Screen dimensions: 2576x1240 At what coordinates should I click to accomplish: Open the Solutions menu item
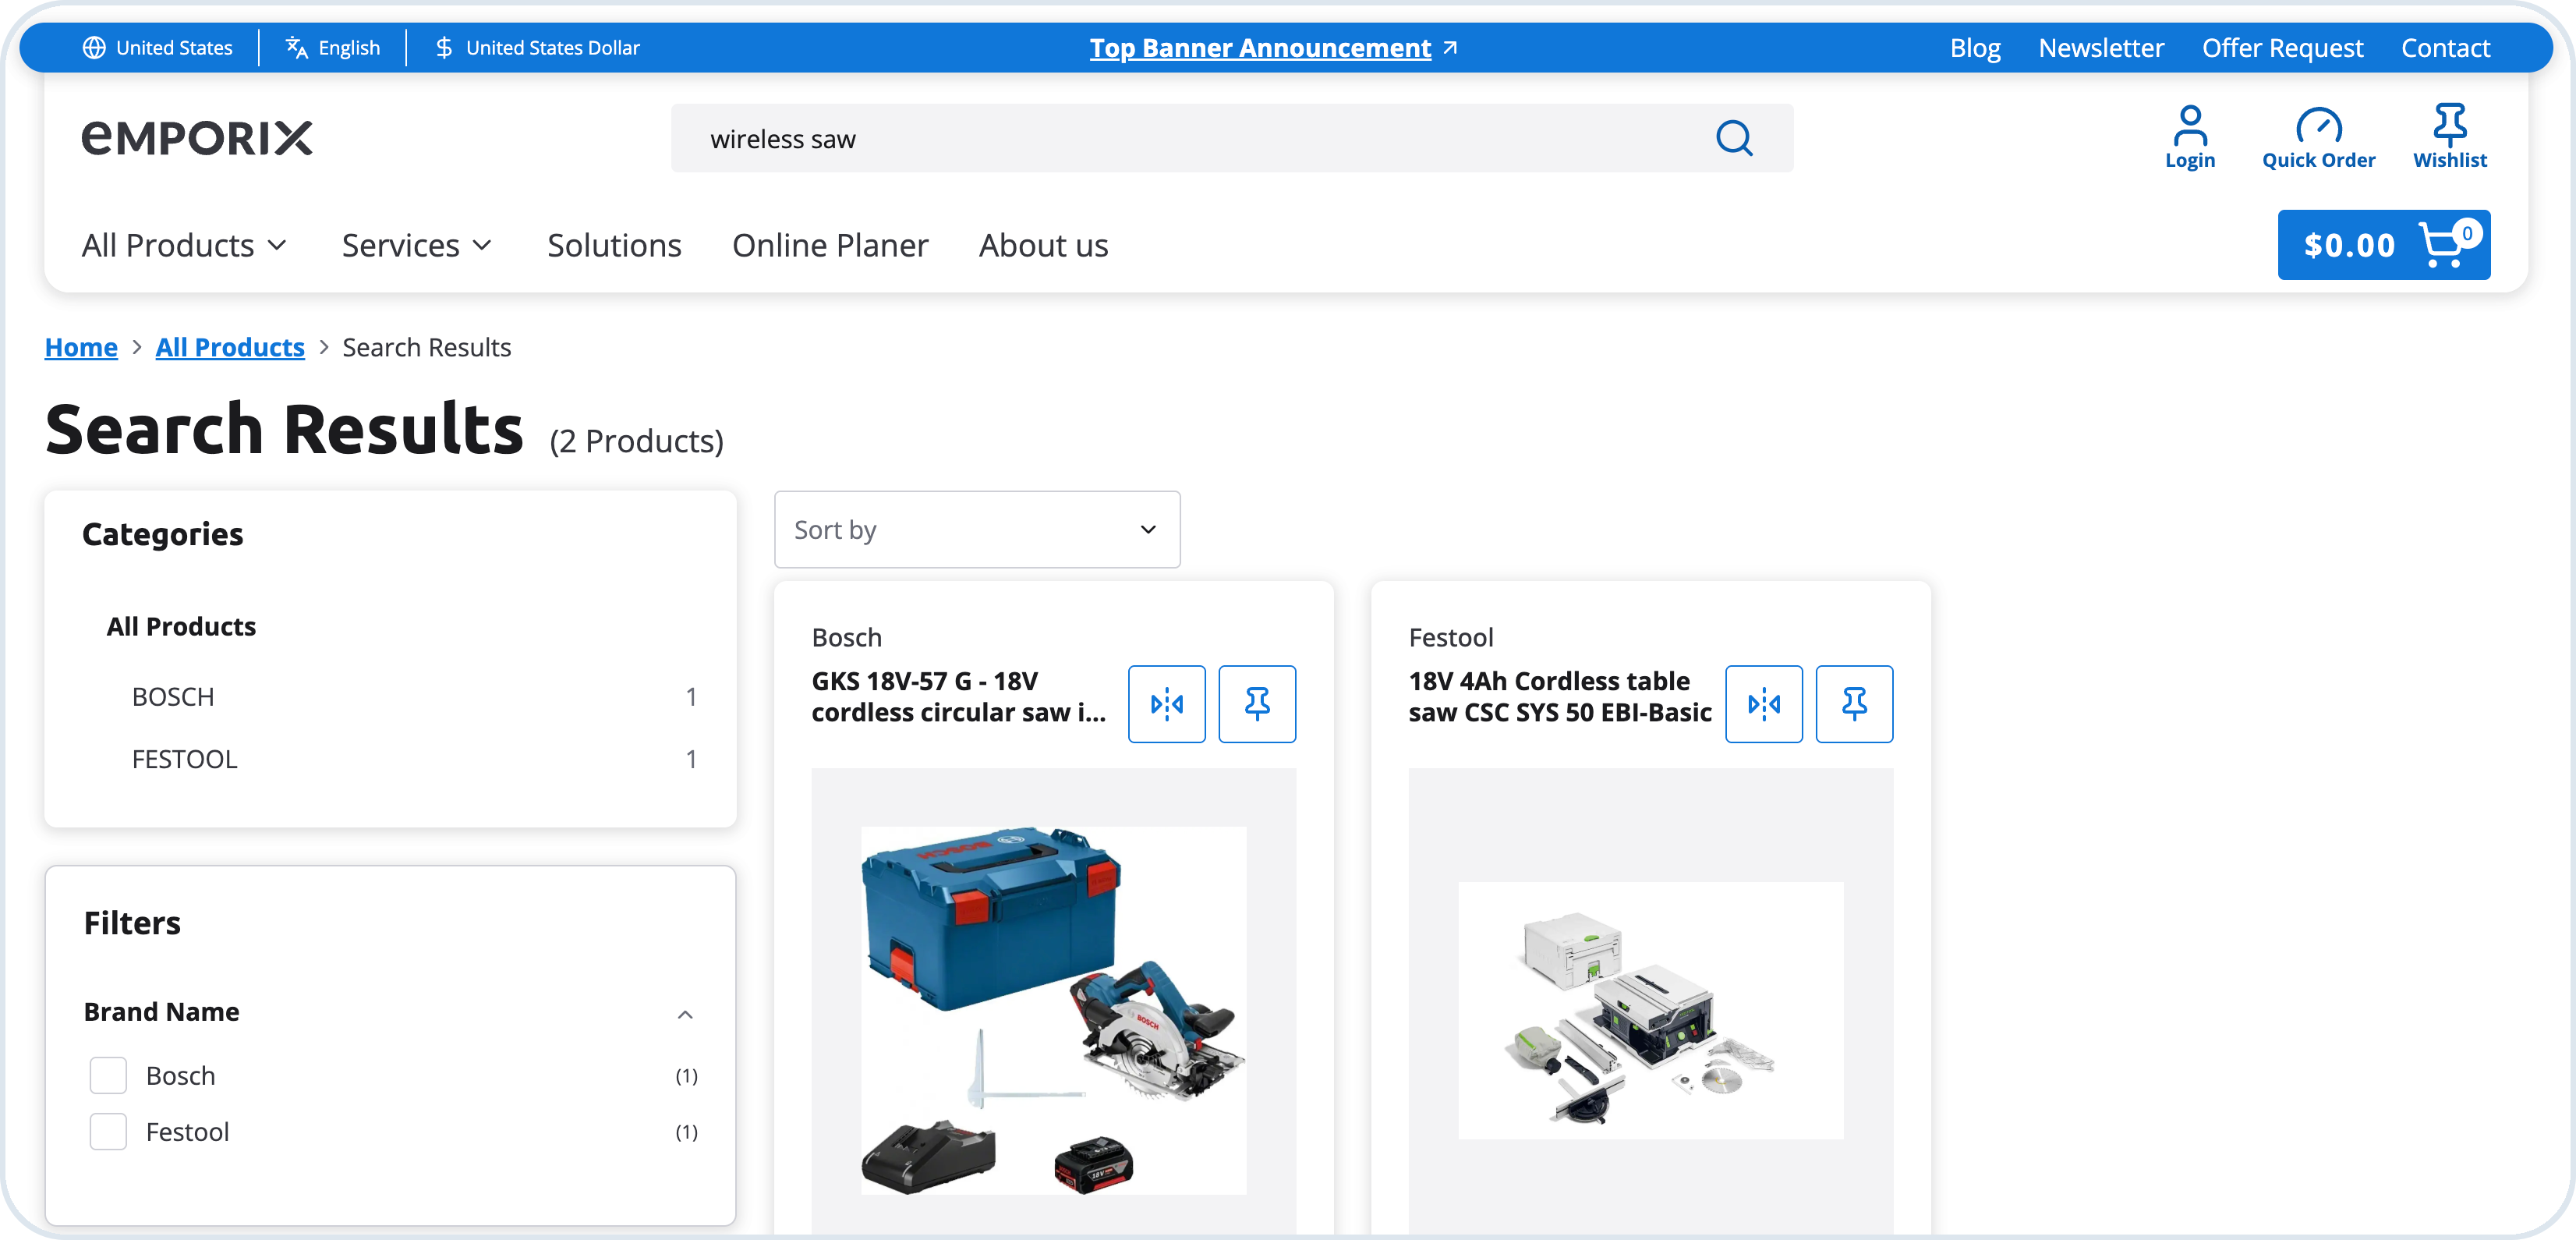[x=614, y=245]
